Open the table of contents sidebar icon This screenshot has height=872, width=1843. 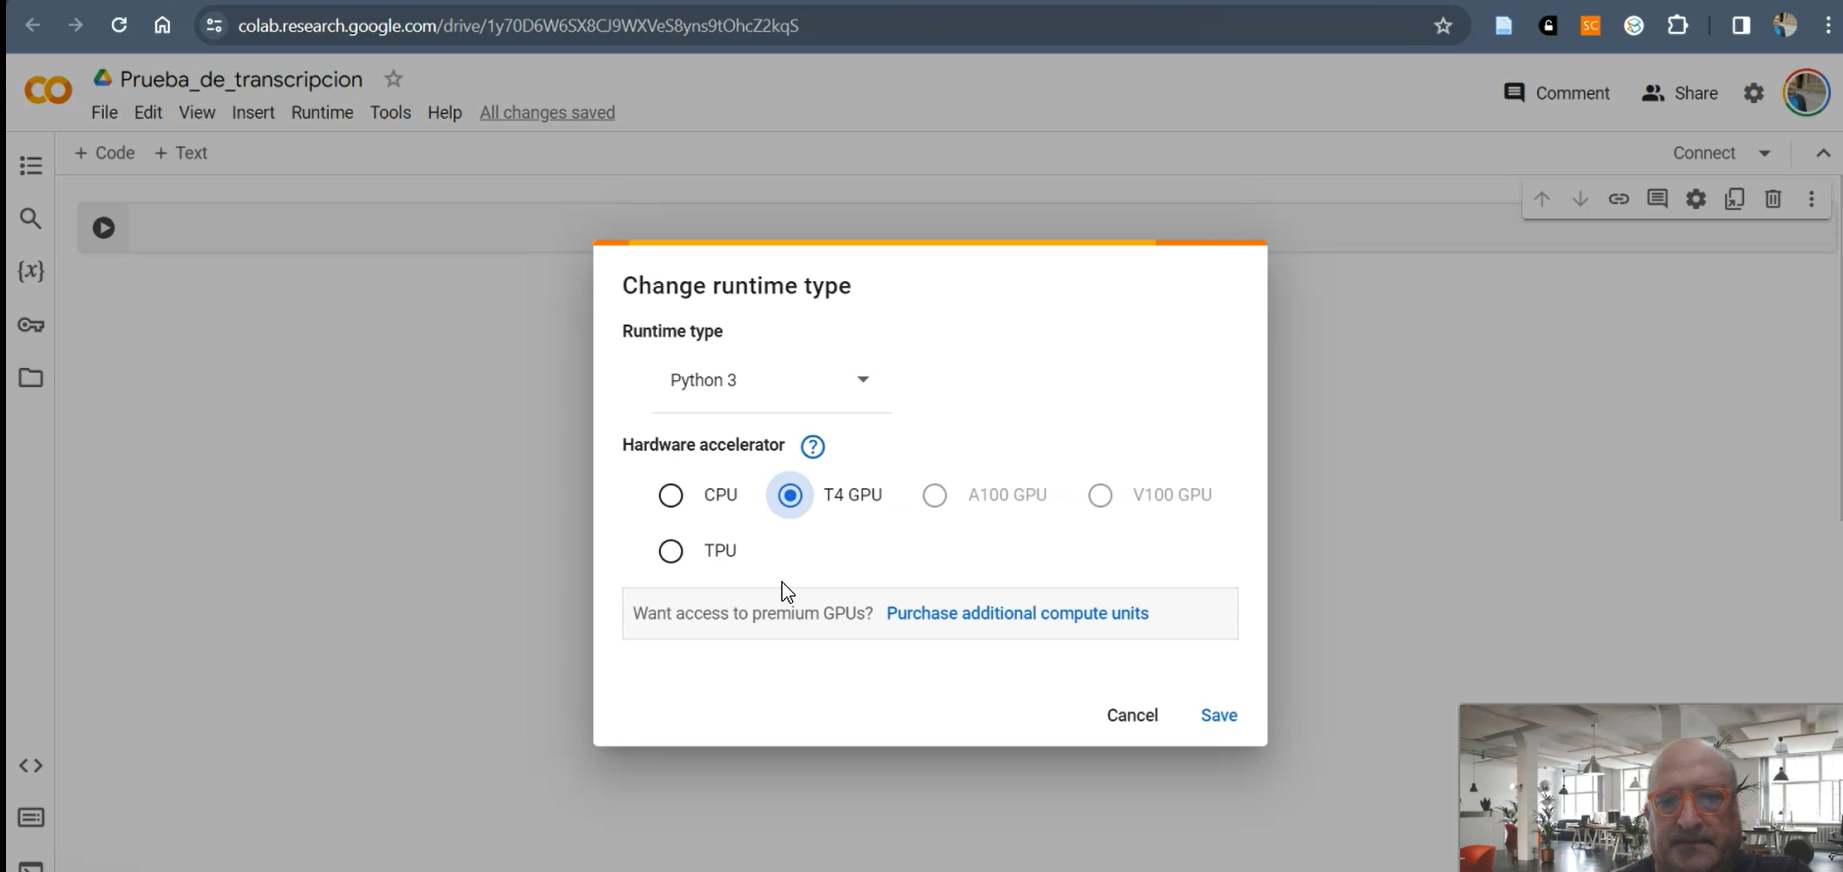click(x=31, y=165)
